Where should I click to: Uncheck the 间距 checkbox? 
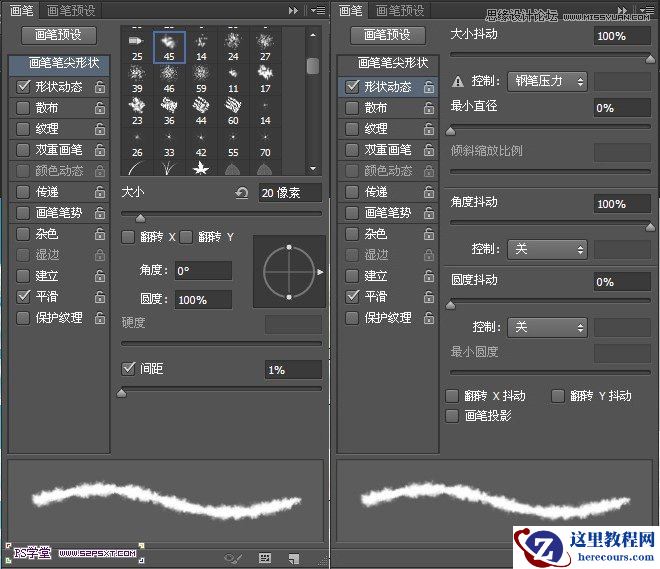128,369
